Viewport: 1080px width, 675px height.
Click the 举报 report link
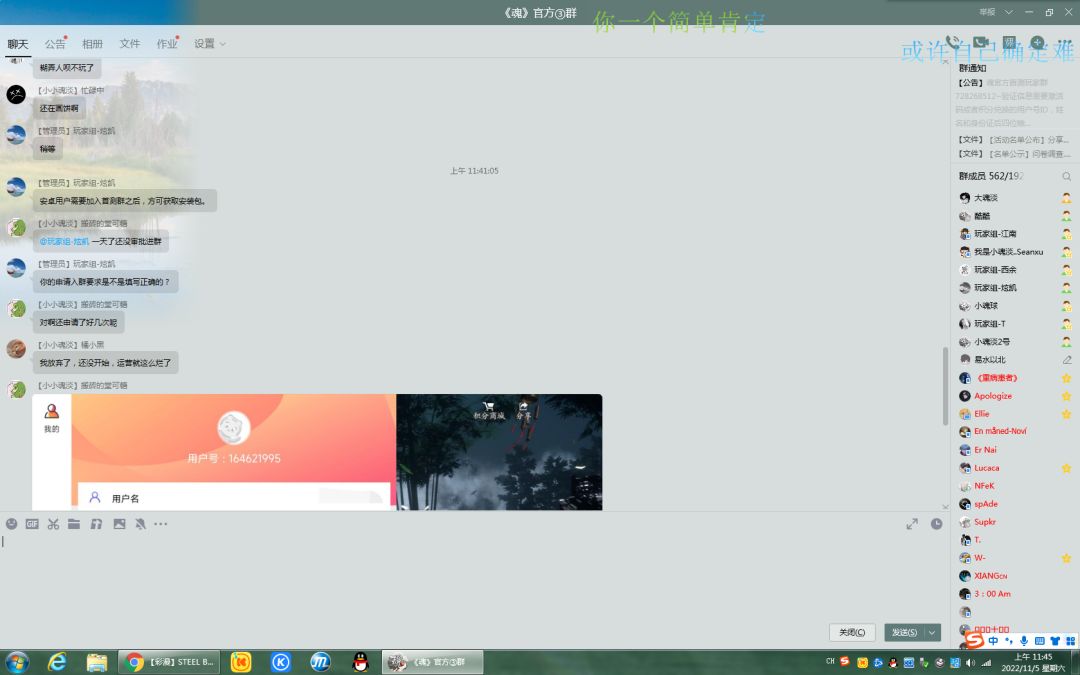pos(988,12)
